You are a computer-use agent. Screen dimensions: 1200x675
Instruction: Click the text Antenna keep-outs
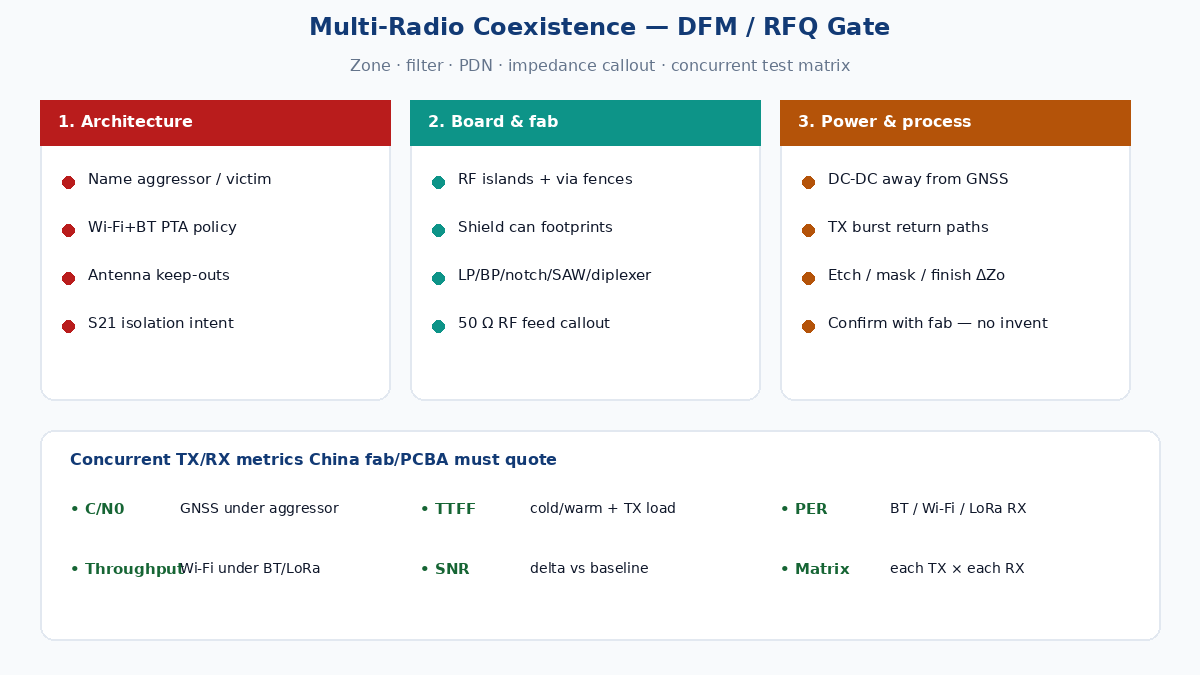point(158,276)
